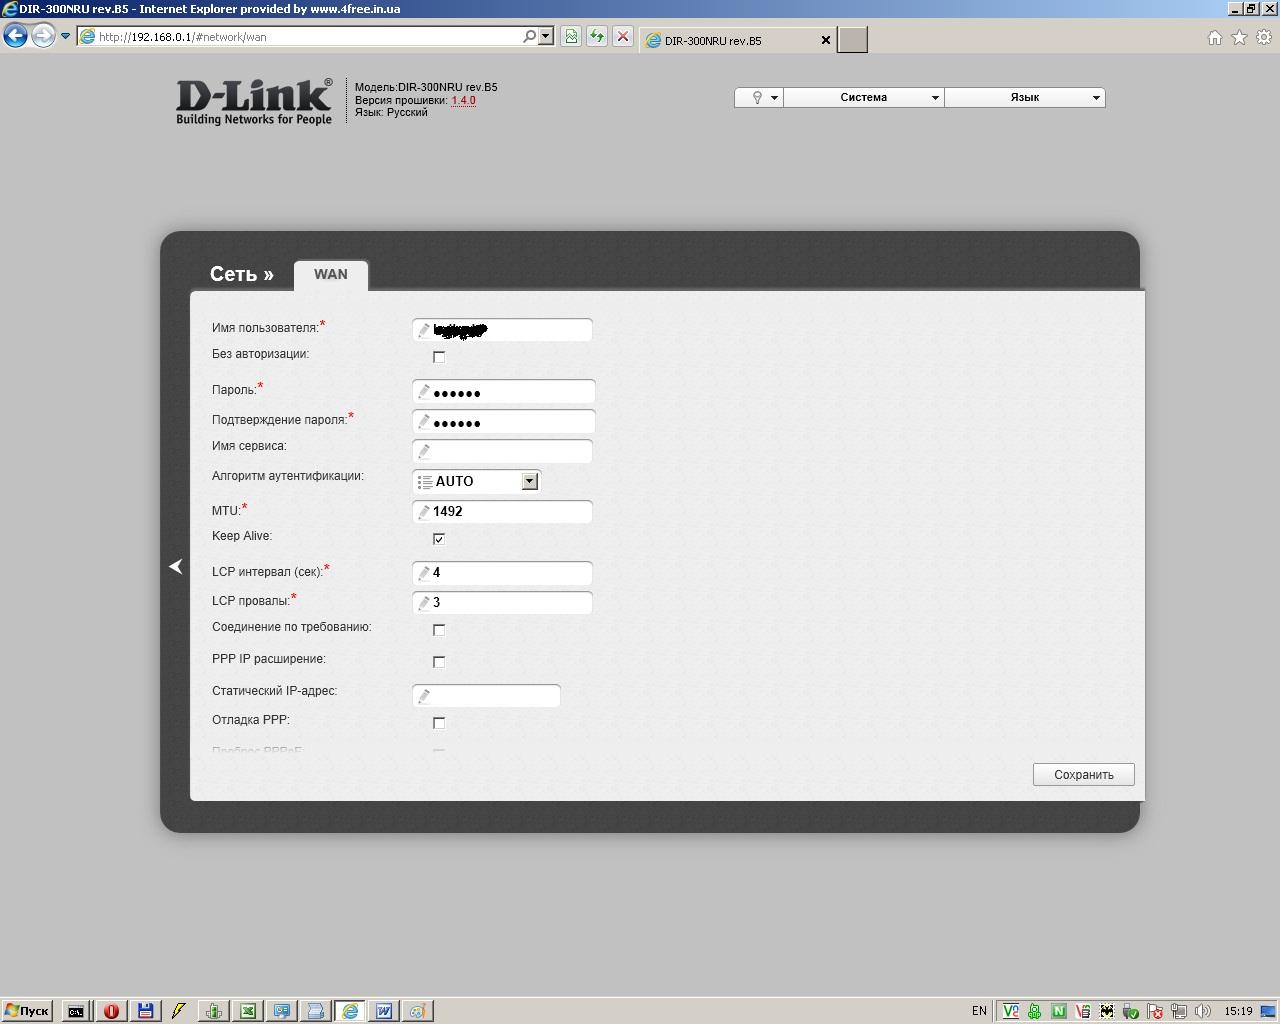1280x1024 pixels.
Task: Click LCP интервал field
Action: click(x=502, y=572)
